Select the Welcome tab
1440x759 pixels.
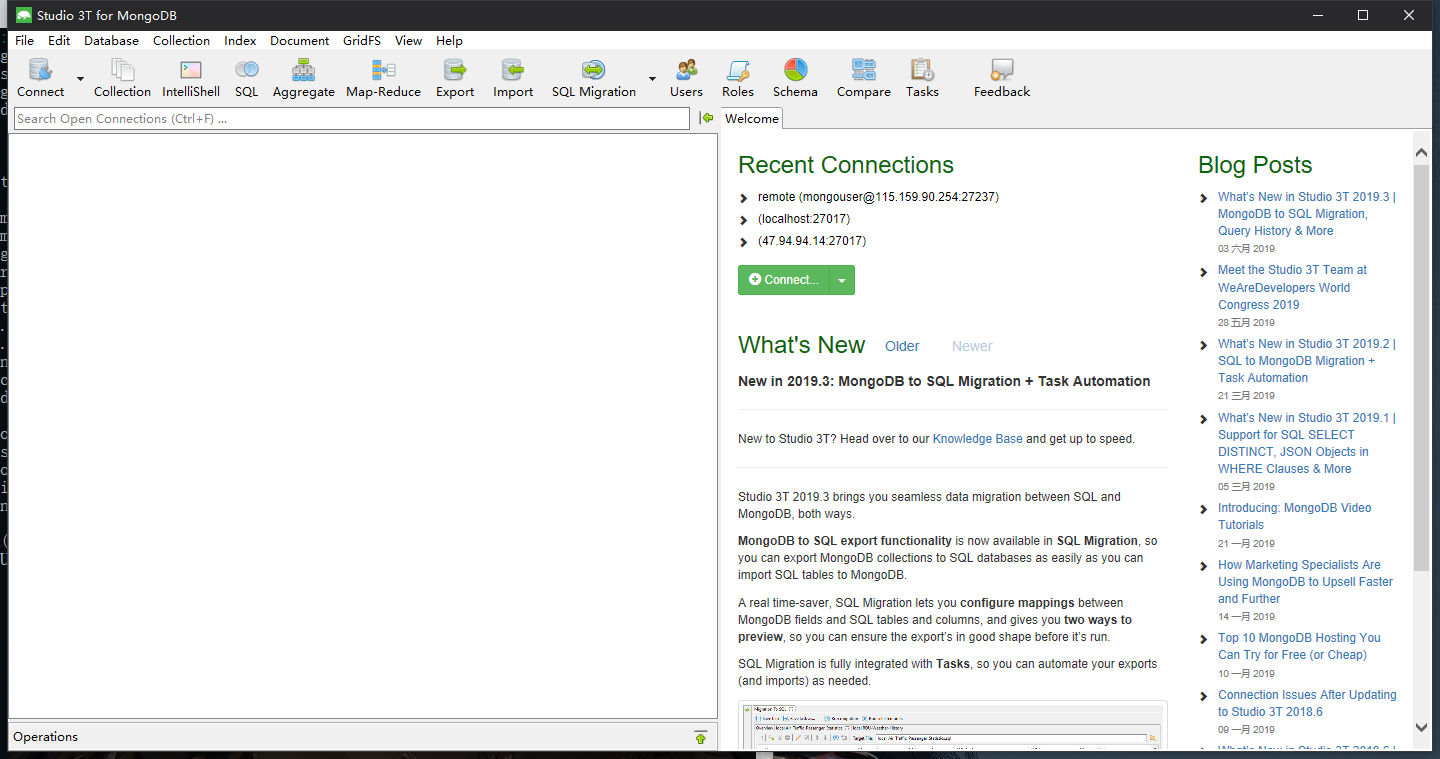pyautogui.click(x=751, y=118)
